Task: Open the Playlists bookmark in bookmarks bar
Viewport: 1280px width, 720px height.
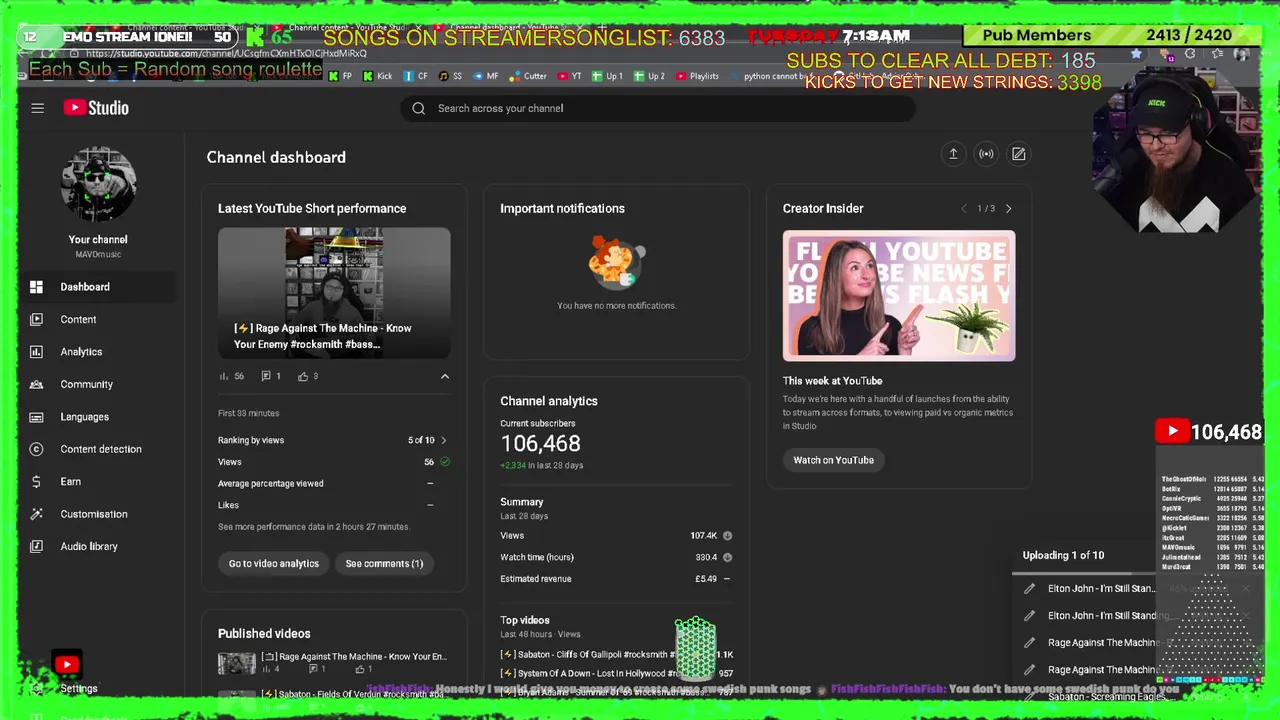Action: point(697,76)
